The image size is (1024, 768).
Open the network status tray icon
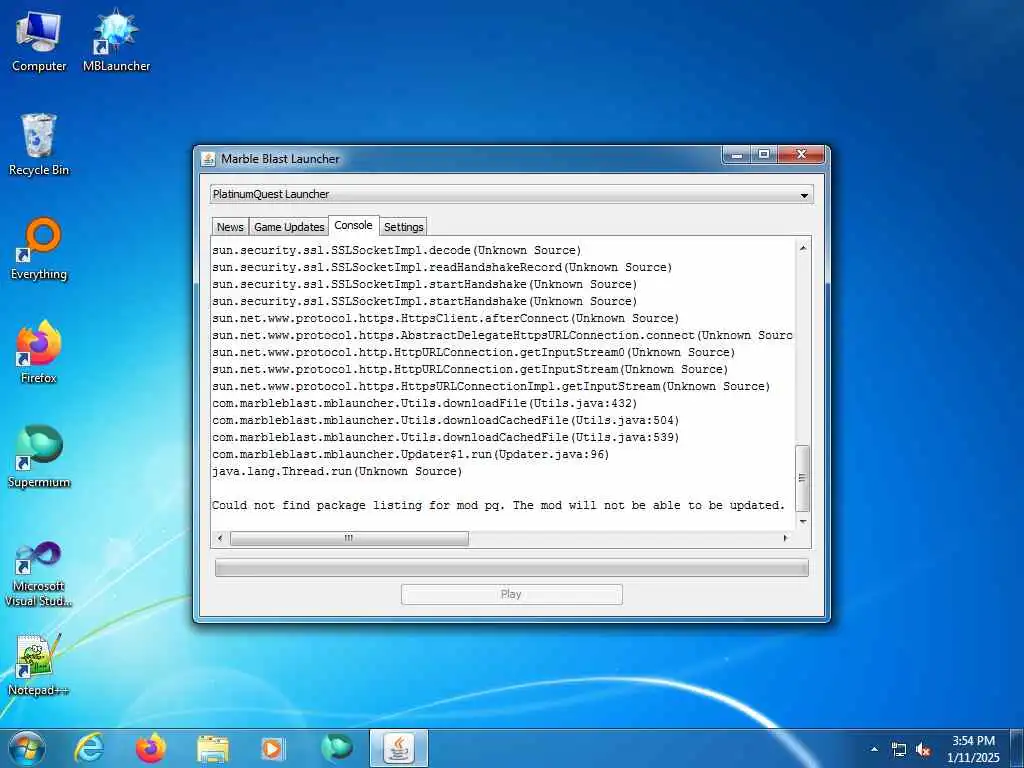[899, 749]
